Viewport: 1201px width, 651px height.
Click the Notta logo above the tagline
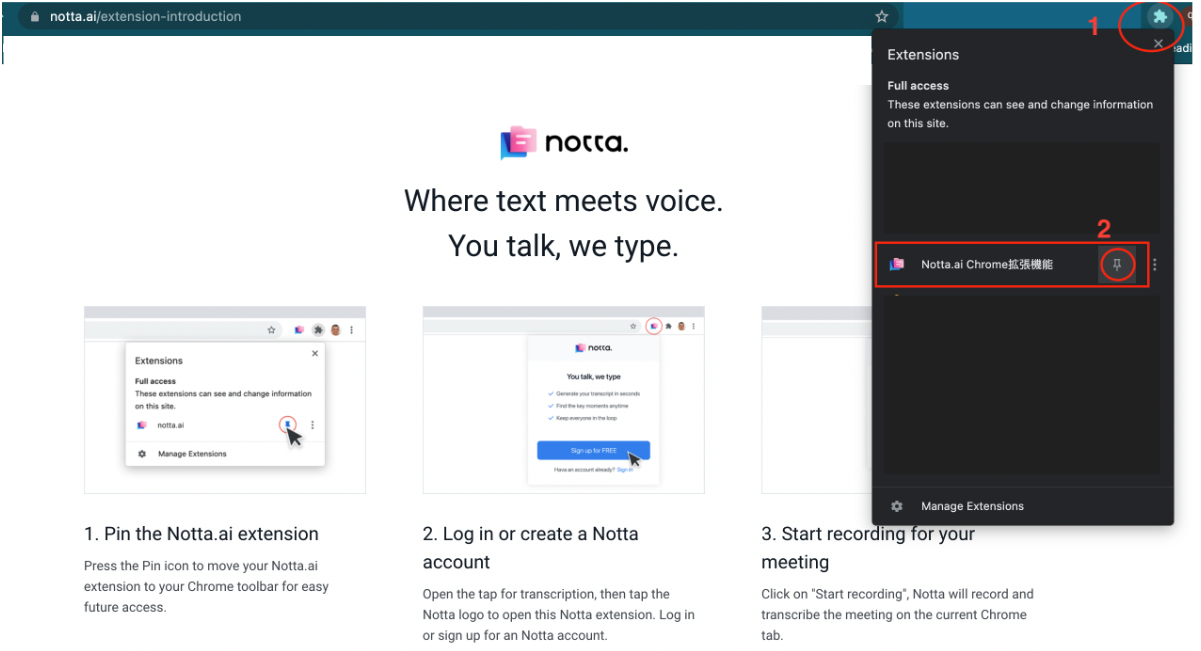pos(563,143)
